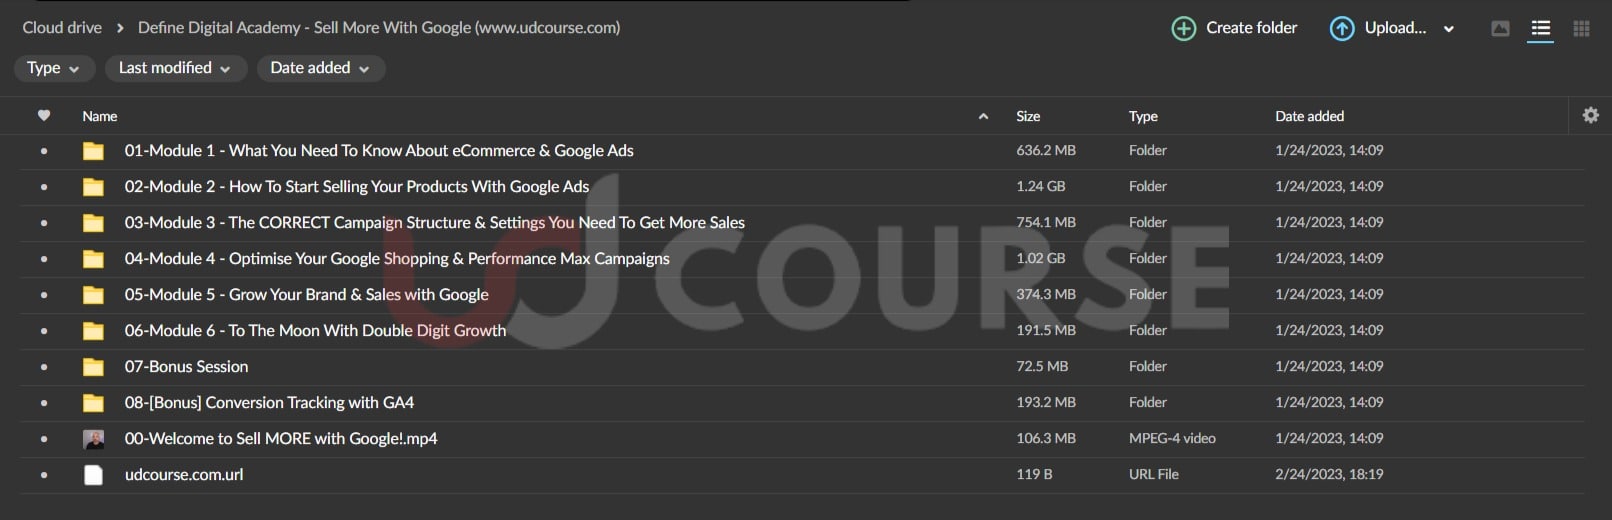Image resolution: width=1612 pixels, height=520 pixels.
Task: Expand the Upload options chevron
Action: tap(1448, 29)
